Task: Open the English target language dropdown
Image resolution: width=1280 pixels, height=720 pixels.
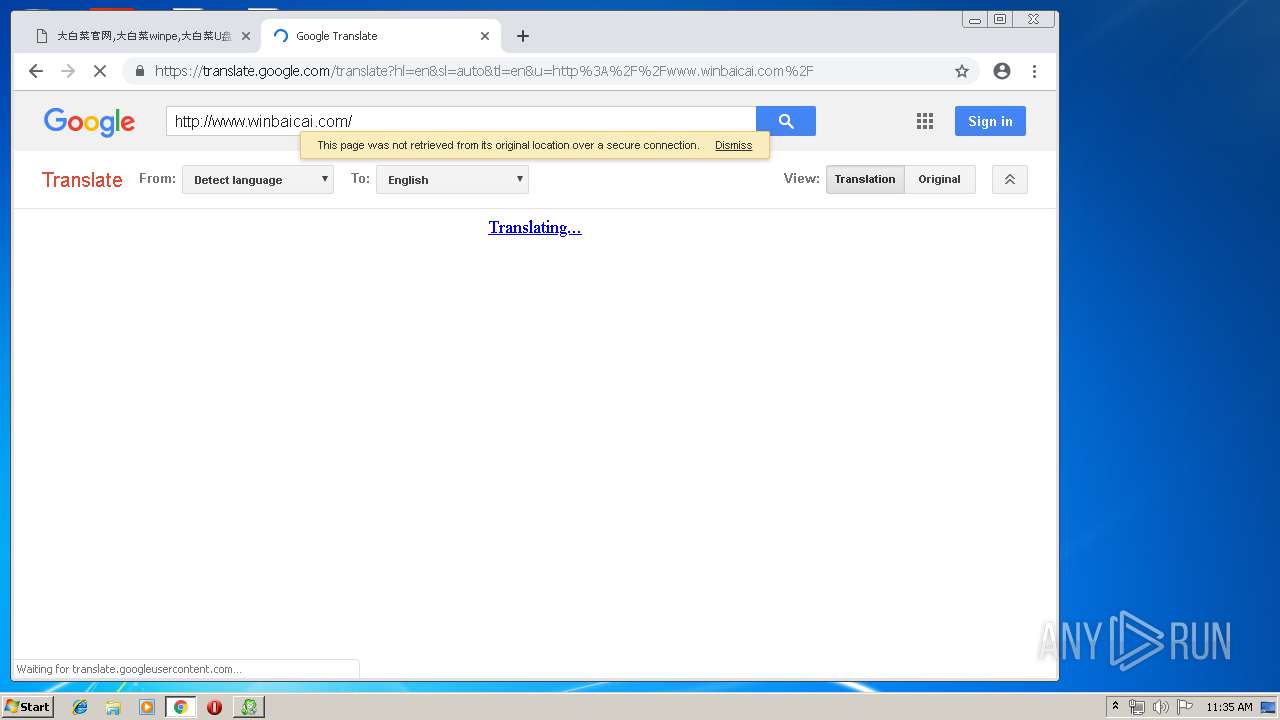Action: (x=452, y=180)
